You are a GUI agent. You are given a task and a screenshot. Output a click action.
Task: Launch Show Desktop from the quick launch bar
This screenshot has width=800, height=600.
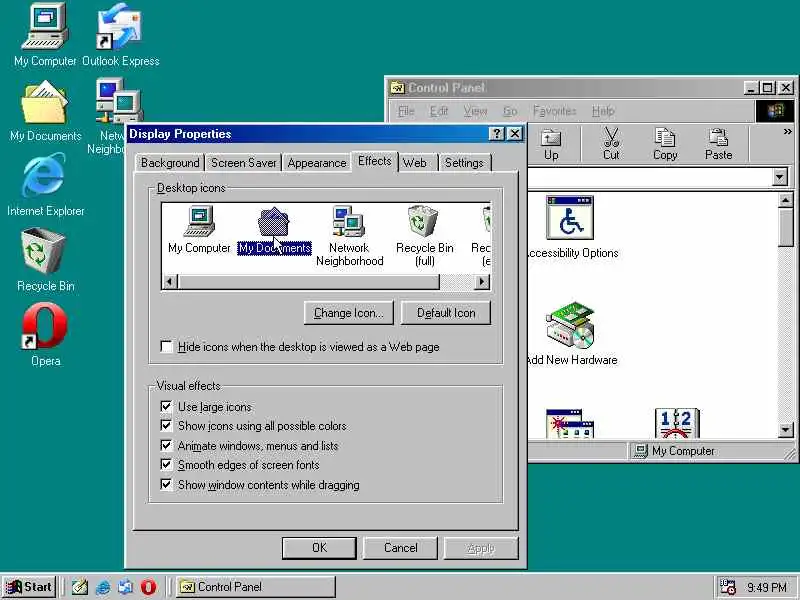[x=80, y=587]
